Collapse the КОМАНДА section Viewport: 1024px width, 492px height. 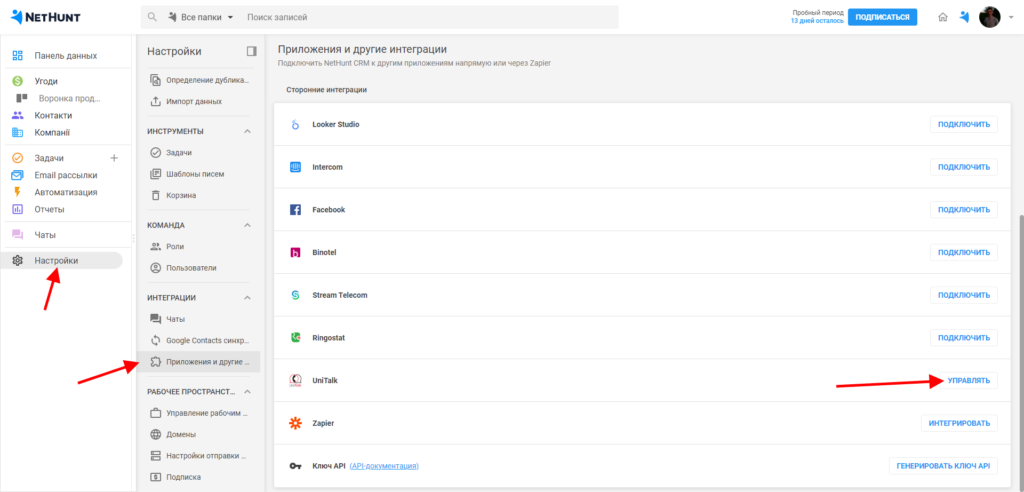[248, 225]
